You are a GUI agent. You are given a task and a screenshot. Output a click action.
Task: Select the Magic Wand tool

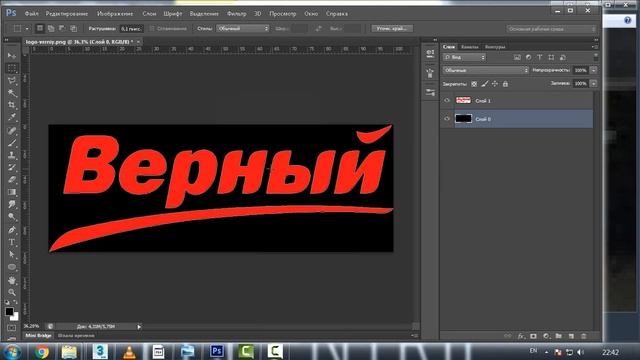pyautogui.click(x=12, y=93)
